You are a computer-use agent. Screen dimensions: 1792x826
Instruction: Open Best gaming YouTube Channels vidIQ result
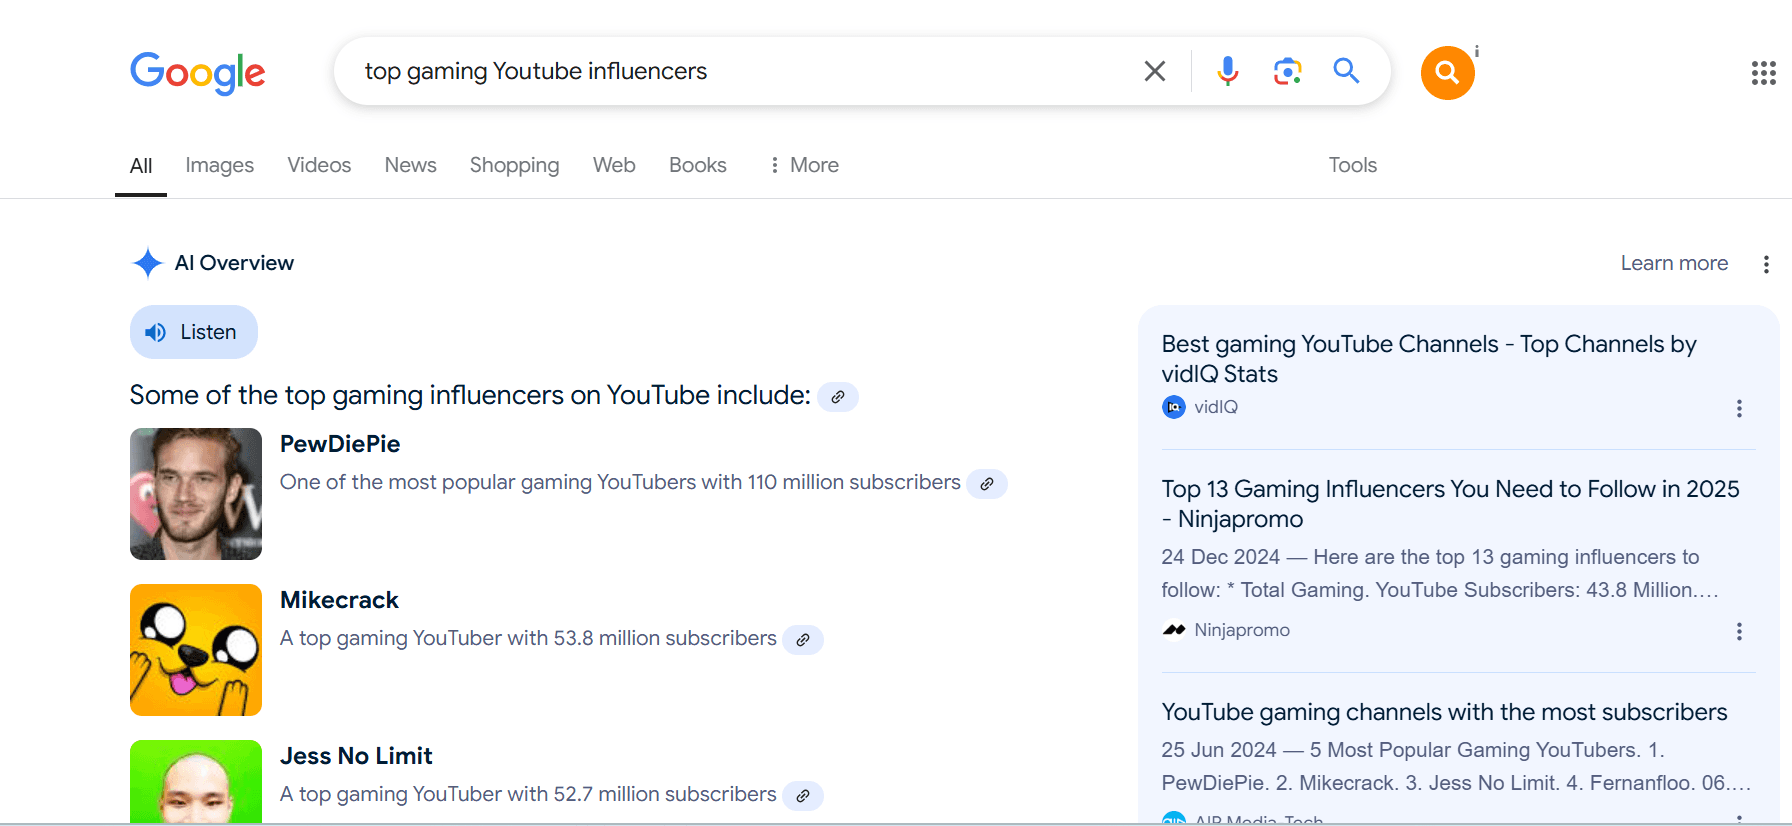point(1429,359)
